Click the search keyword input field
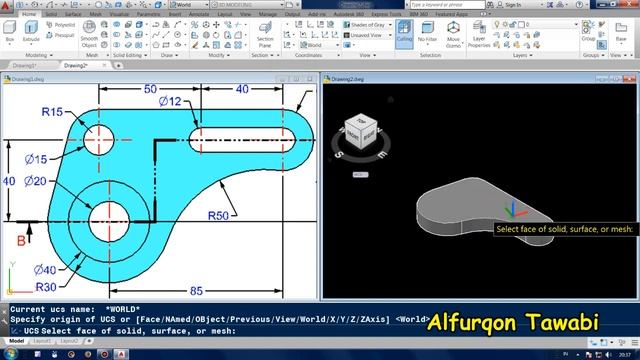This screenshot has width=640, height=360. tap(447, 5)
